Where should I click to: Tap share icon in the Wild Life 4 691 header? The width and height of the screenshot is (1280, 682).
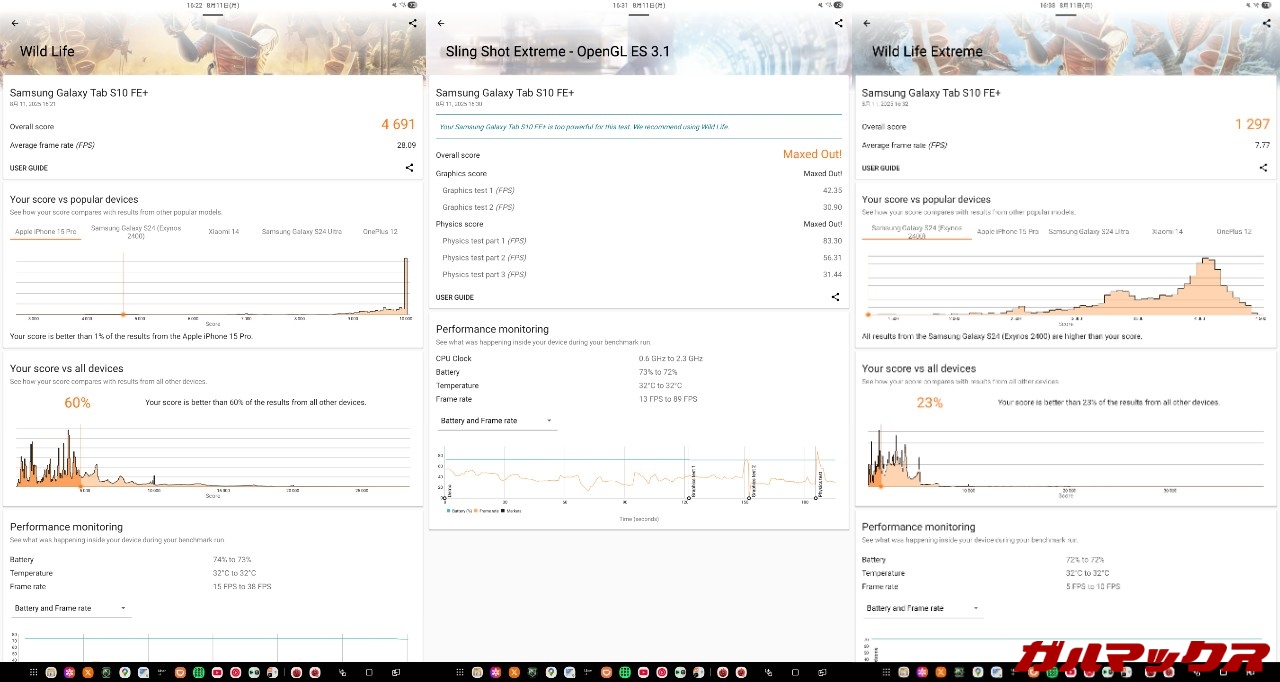pos(413,23)
